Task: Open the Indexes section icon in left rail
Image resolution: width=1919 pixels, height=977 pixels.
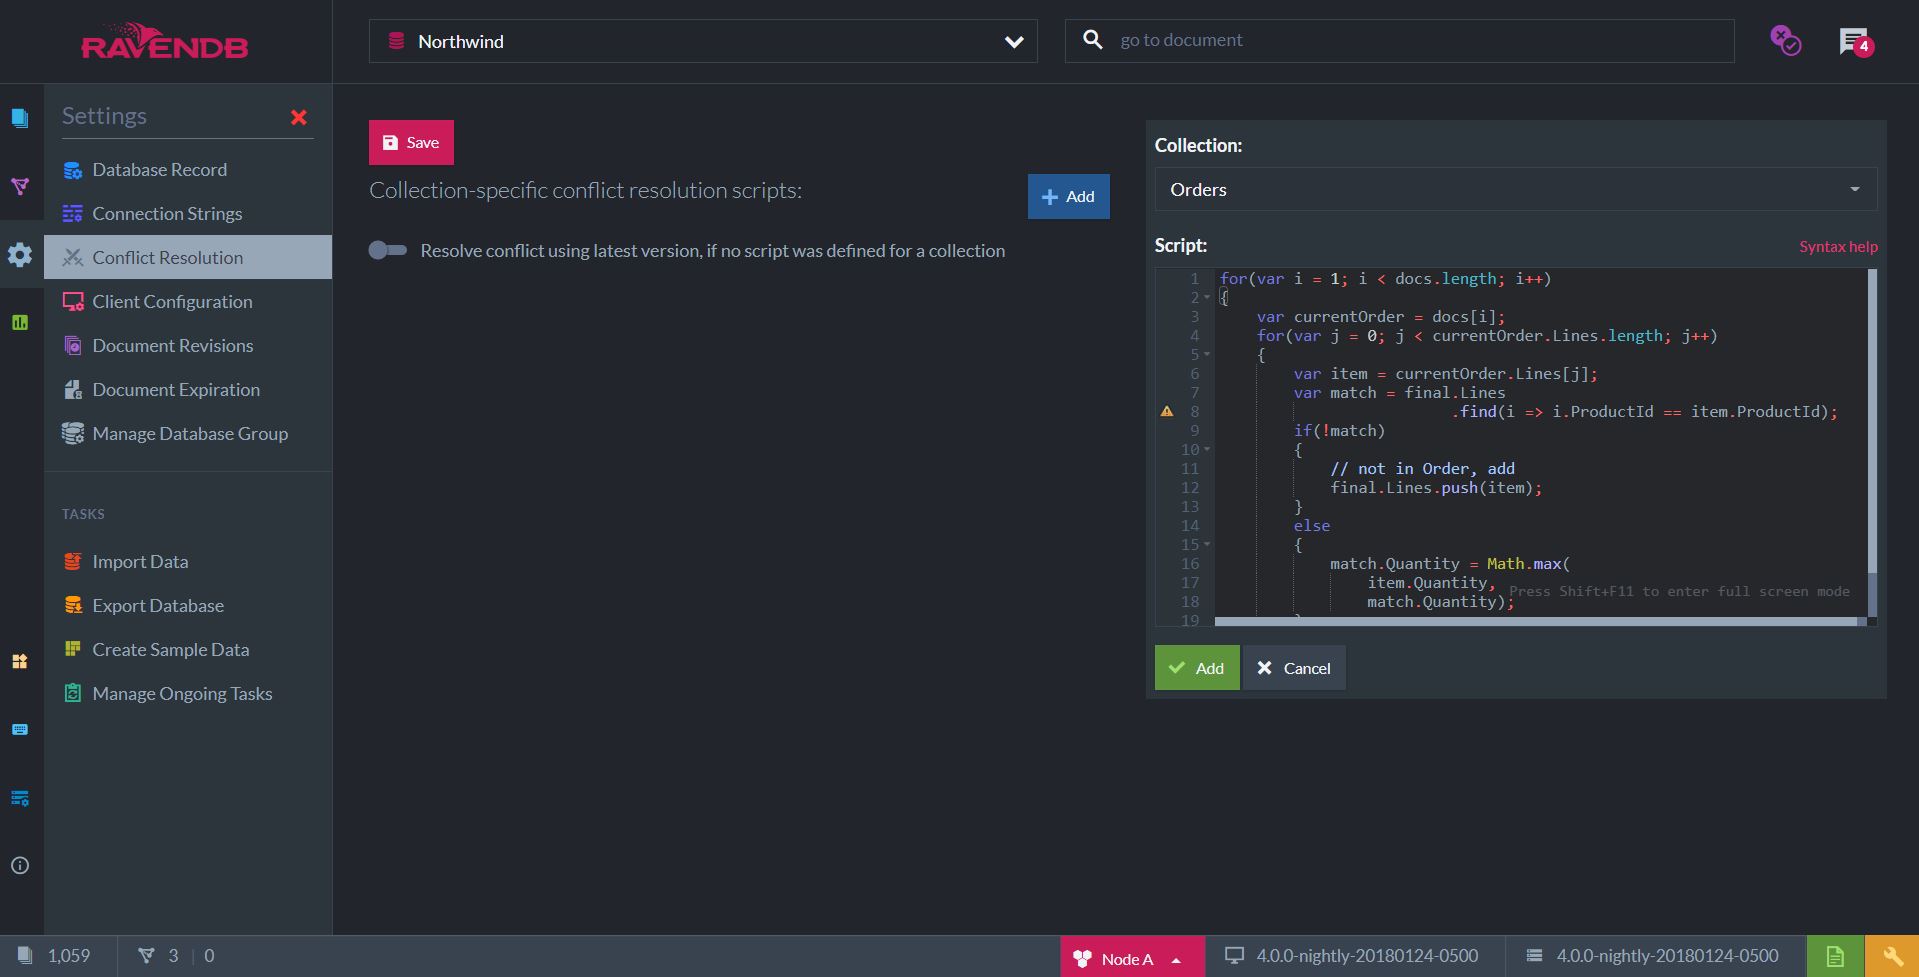Action: point(20,186)
